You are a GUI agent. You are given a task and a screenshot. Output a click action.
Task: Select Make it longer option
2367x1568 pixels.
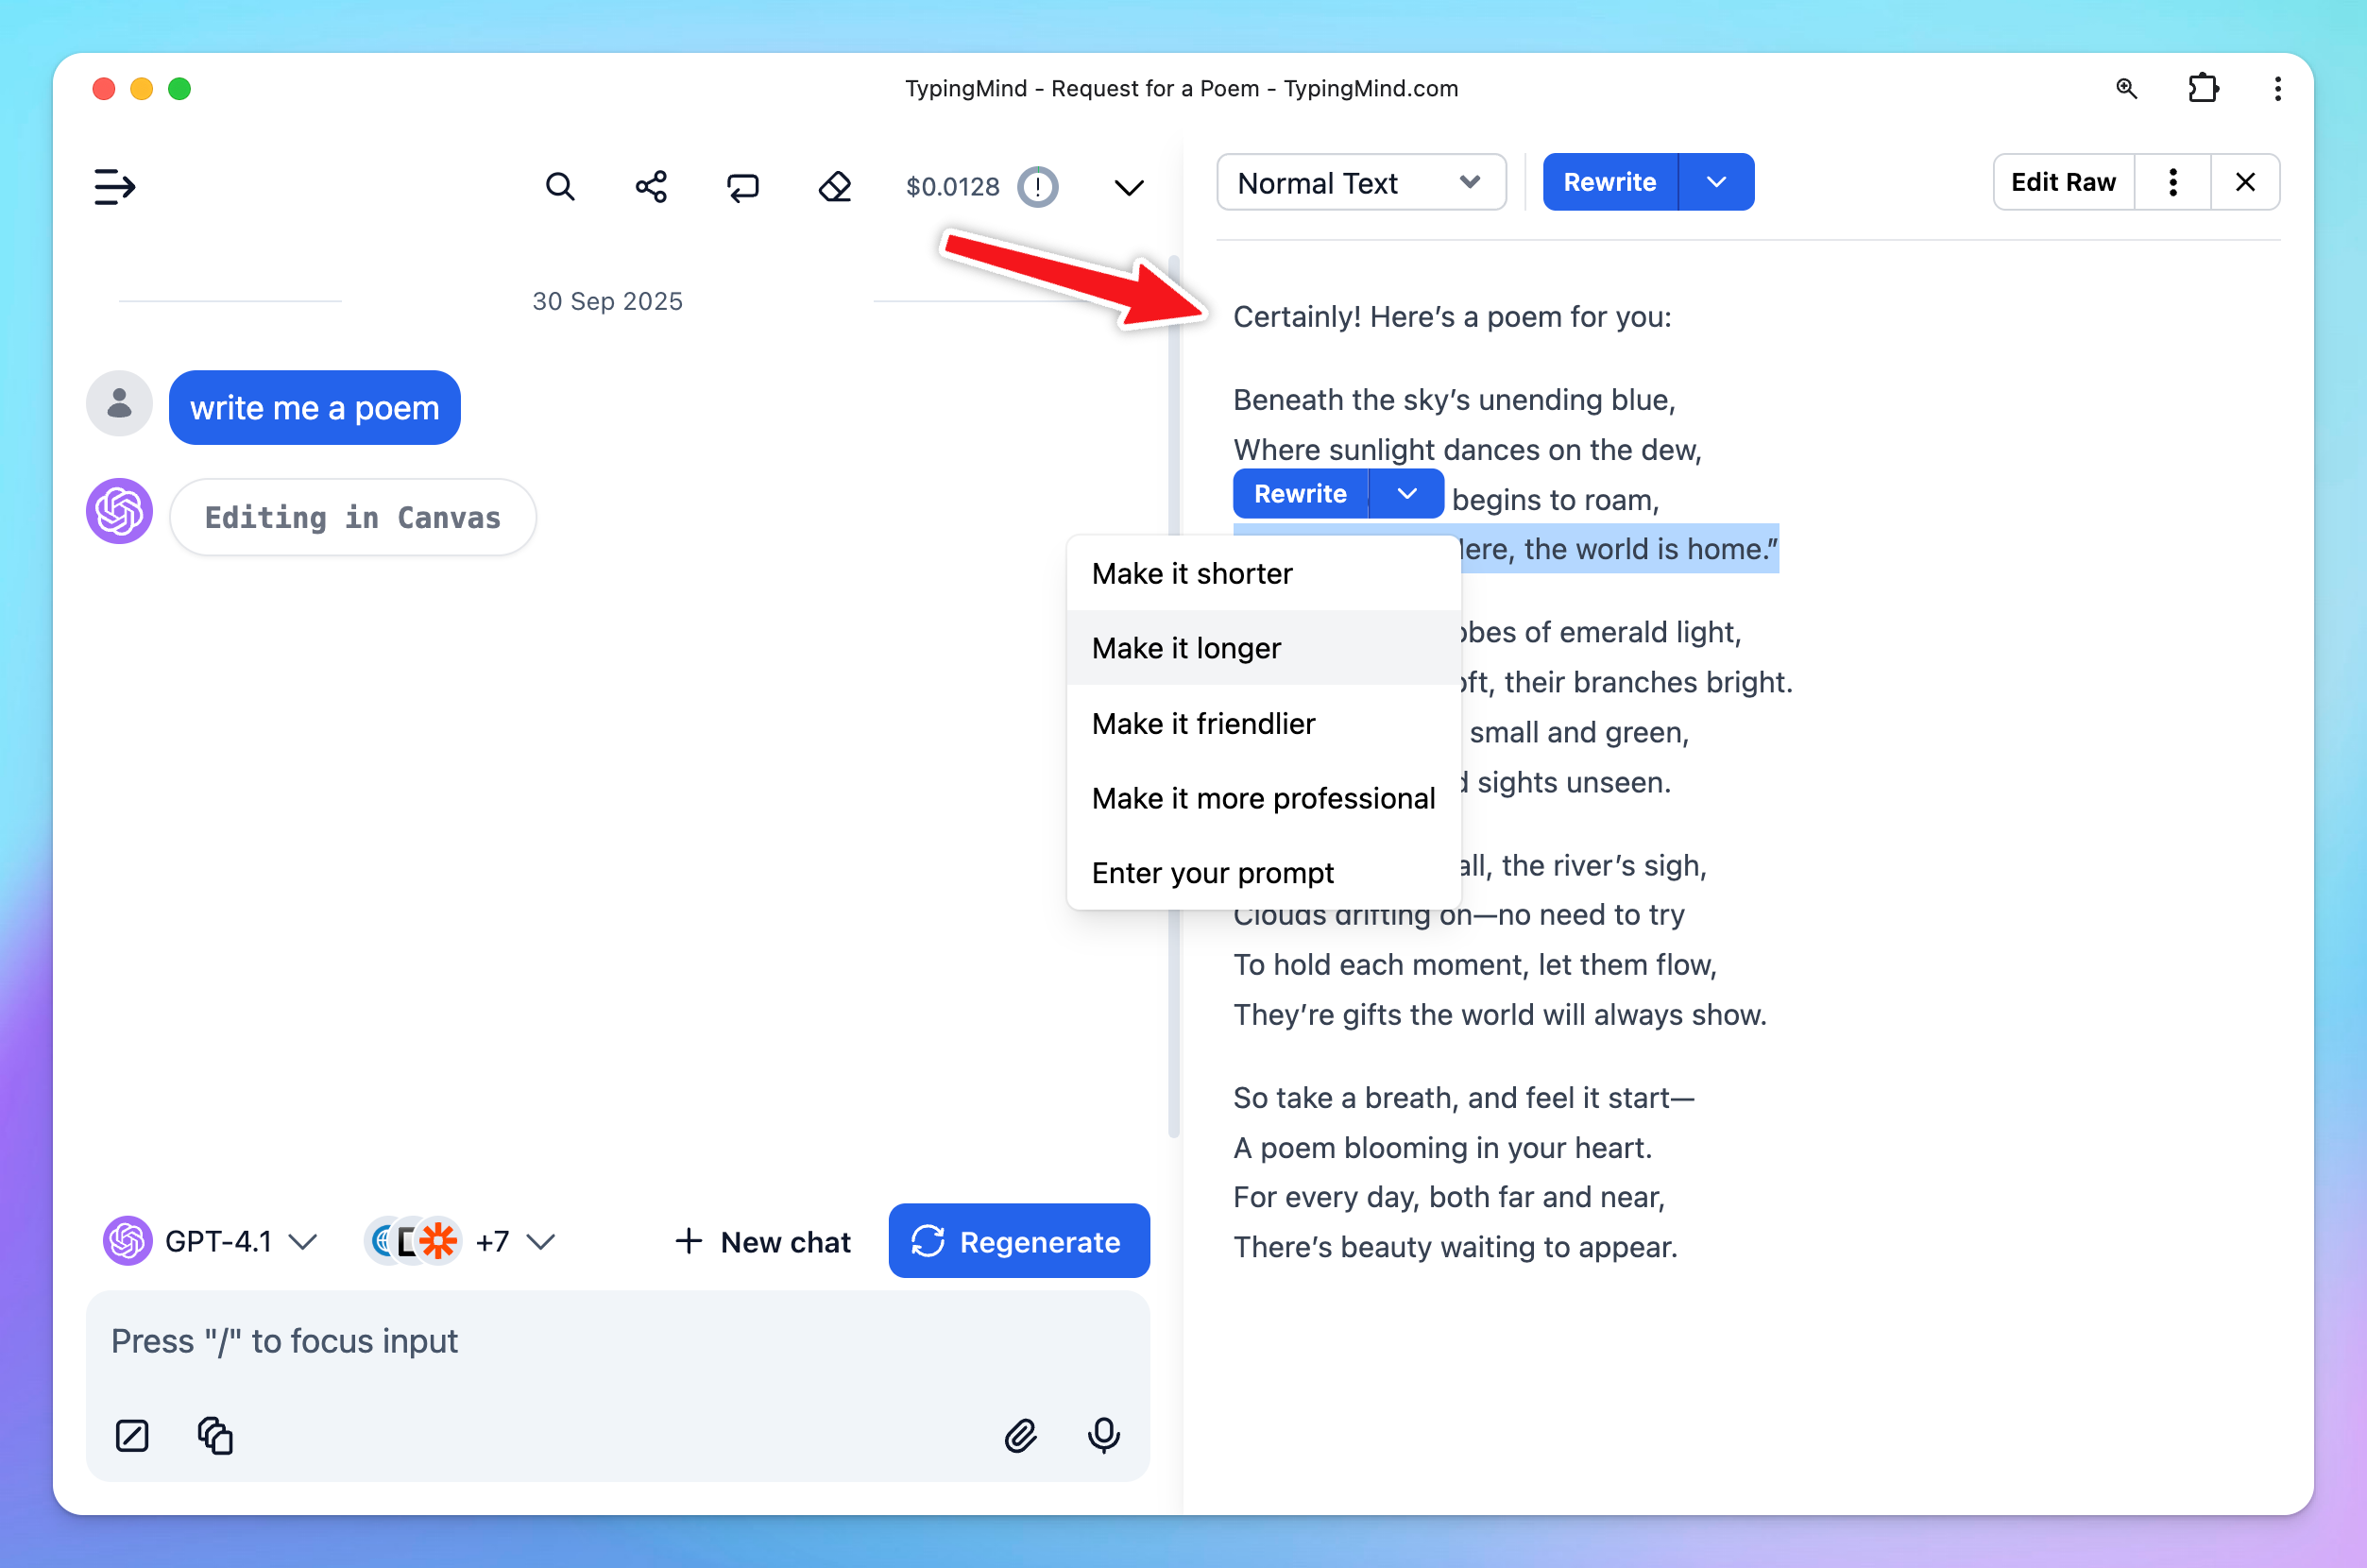(1186, 648)
